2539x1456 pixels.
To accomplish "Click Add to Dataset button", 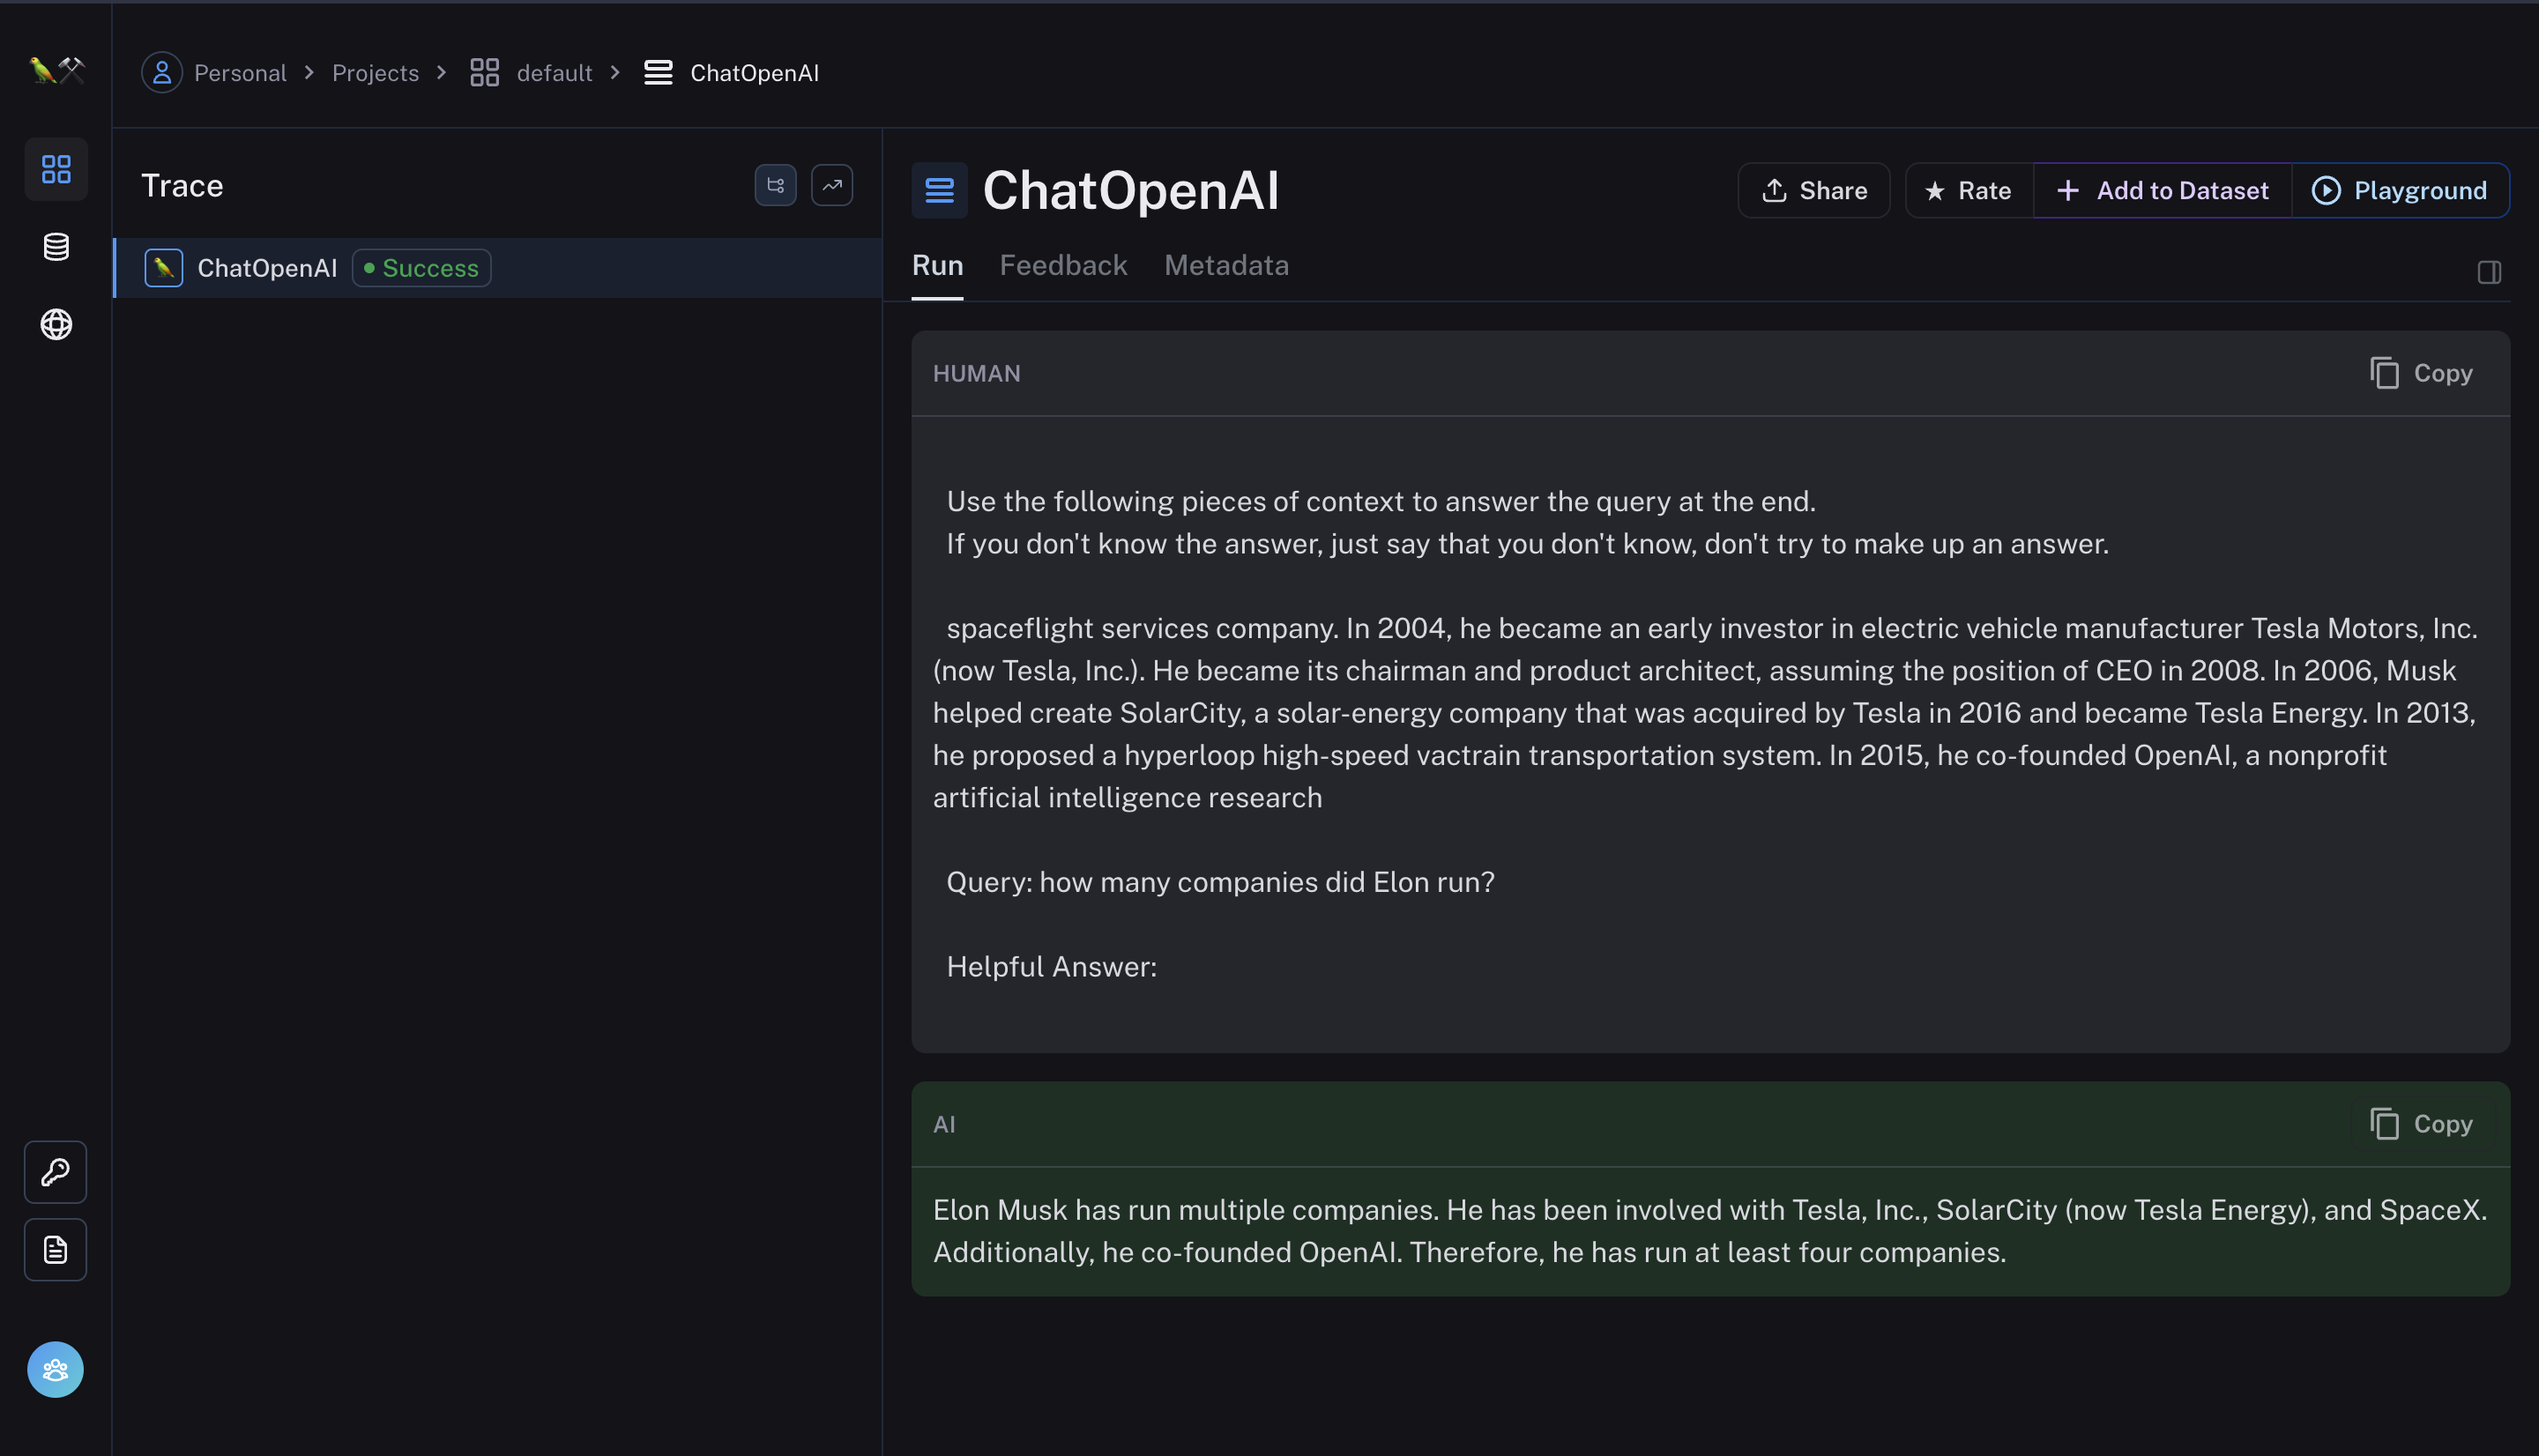I will [x=2163, y=190].
